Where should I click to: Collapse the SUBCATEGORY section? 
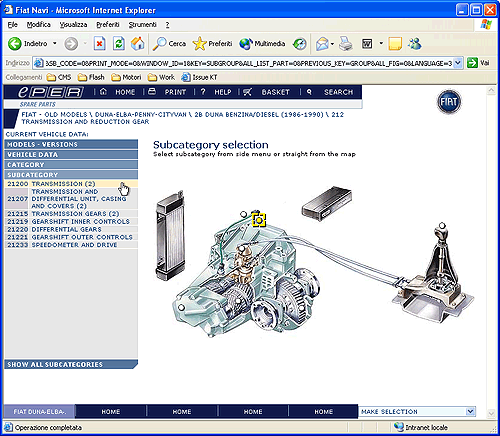(71, 175)
